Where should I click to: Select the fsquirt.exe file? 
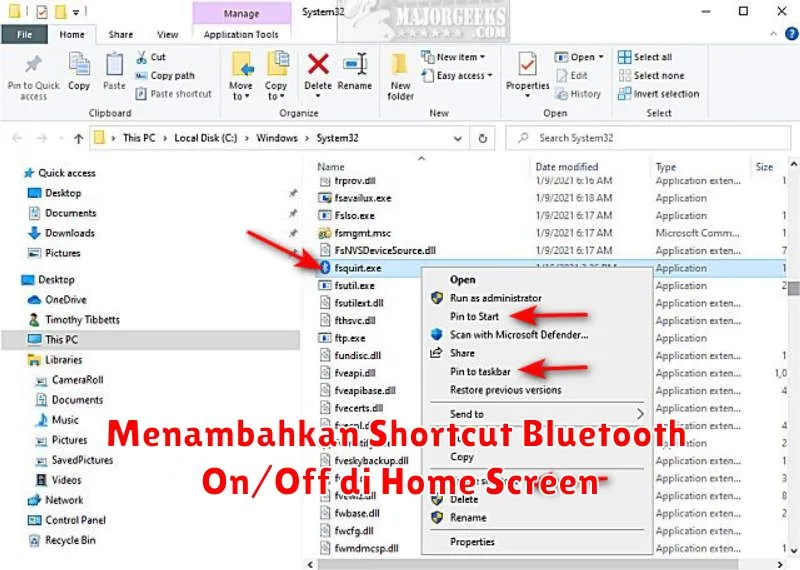(x=358, y=268)
